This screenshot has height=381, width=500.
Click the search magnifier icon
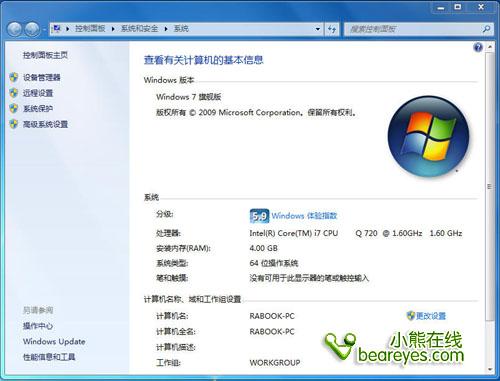click(486, 29)
